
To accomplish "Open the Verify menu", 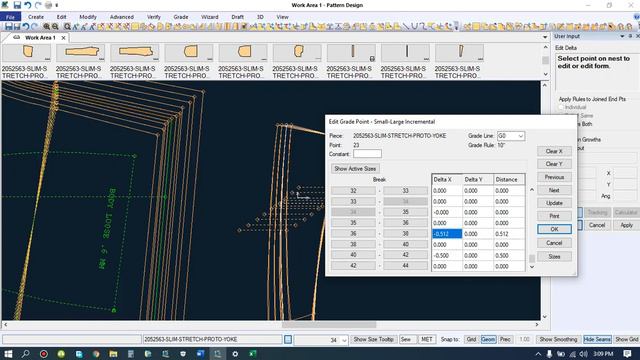I will 153,17.
